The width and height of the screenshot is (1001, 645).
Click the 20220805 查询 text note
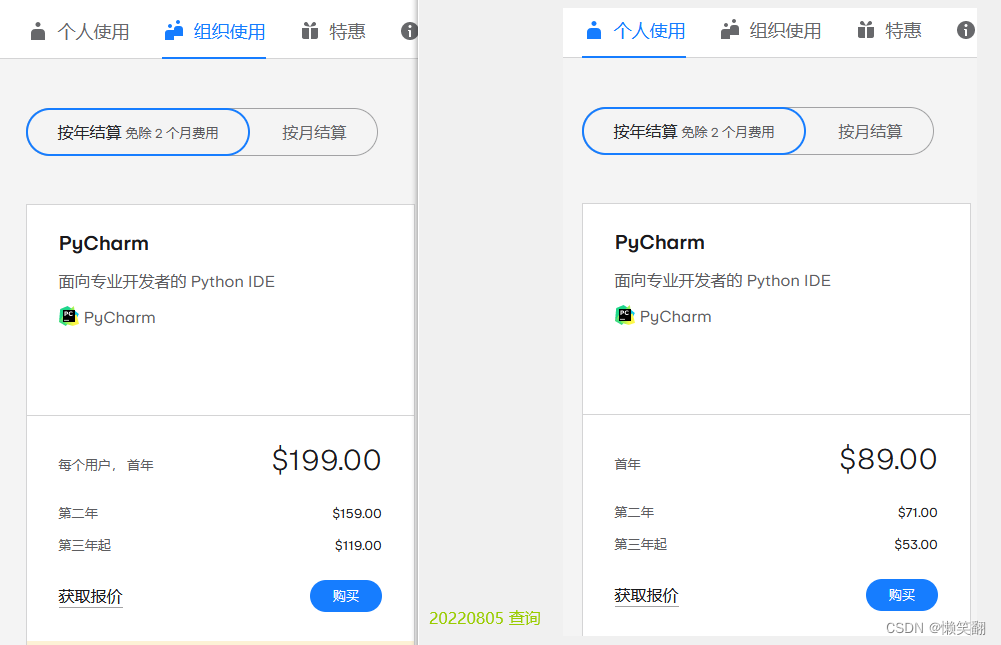[x=484, y=618]
